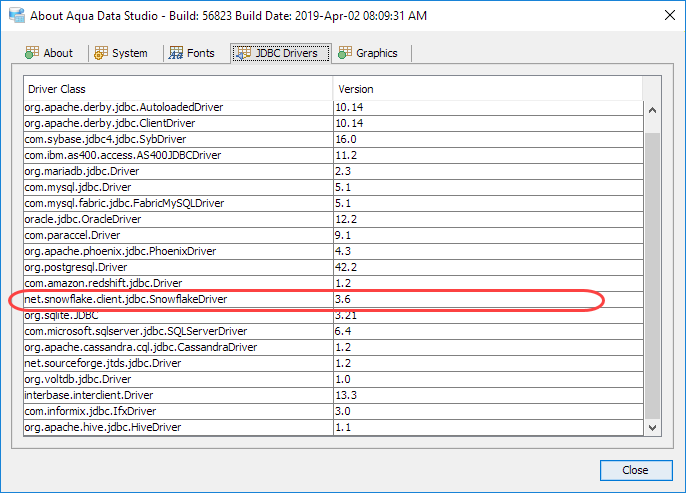This screenshot has height=493, width=686.
Task: Select the JDBC Drivers tab
Action: click(x=281, y=53)
